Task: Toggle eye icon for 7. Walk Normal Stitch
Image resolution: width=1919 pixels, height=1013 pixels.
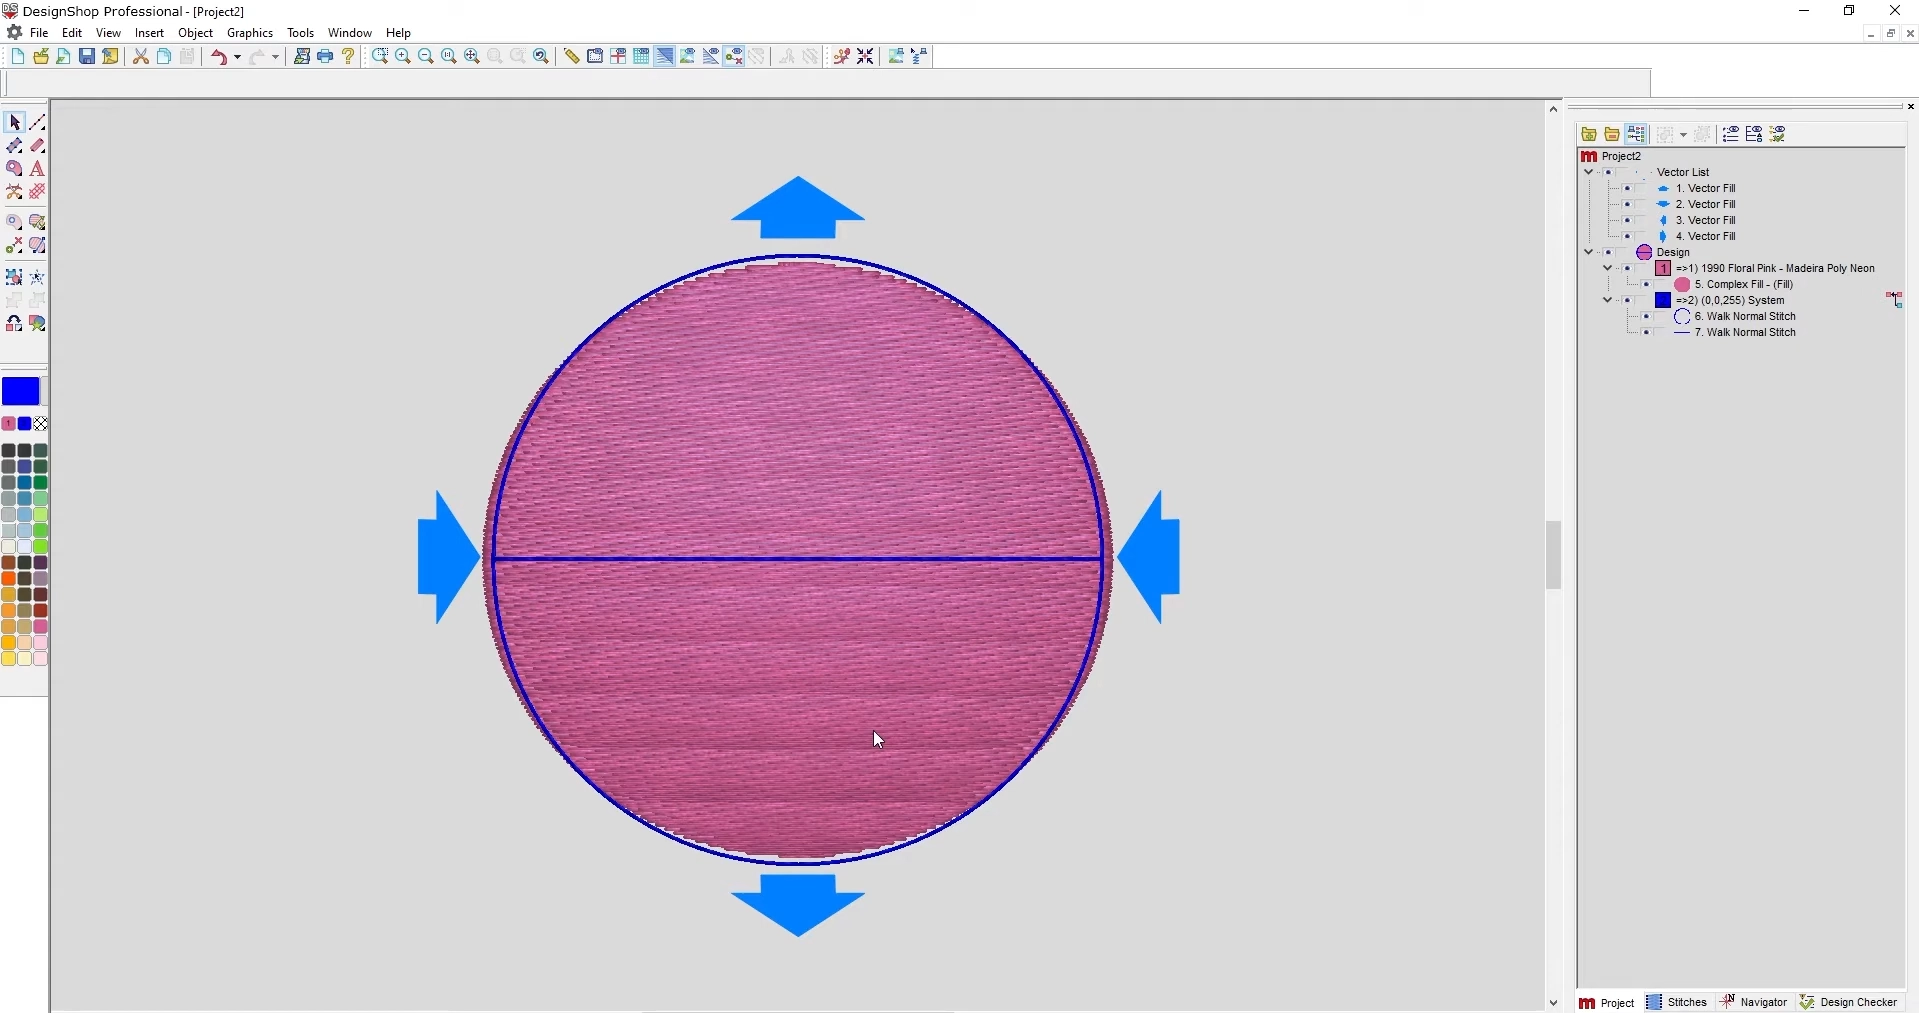Action: pyautogui.click(x=1646, y=333)
